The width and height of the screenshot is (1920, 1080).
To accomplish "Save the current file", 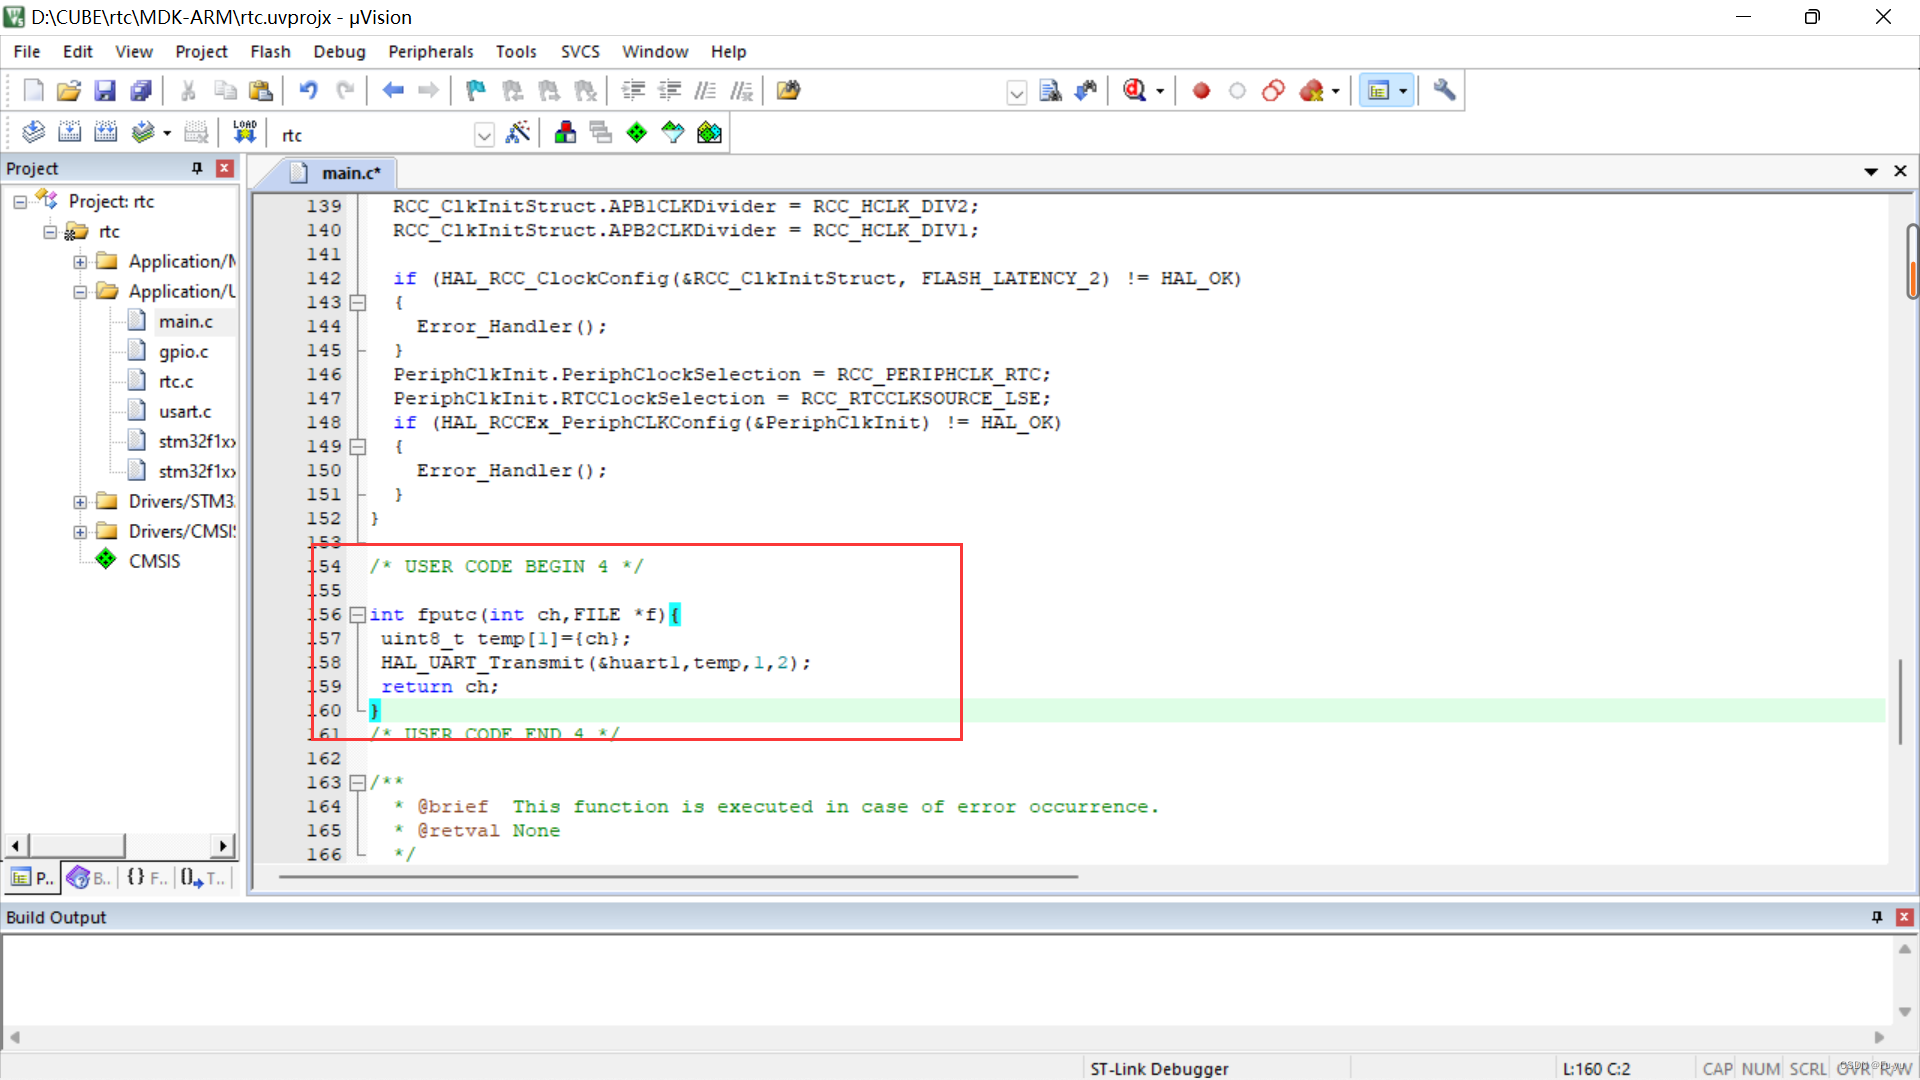I will point(105,91).
